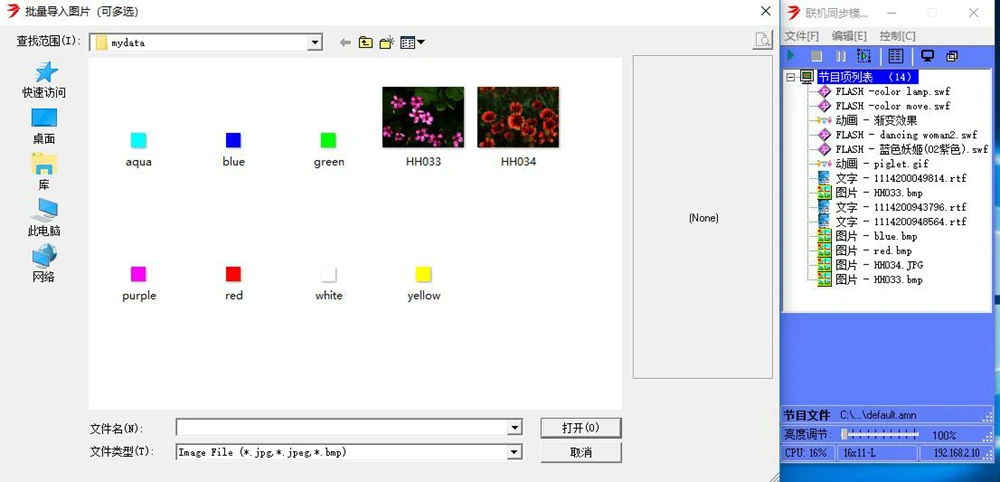Click the 取消 button
Image resolution: width=1000 pixels, height=482 pixels.
point(580,452)
